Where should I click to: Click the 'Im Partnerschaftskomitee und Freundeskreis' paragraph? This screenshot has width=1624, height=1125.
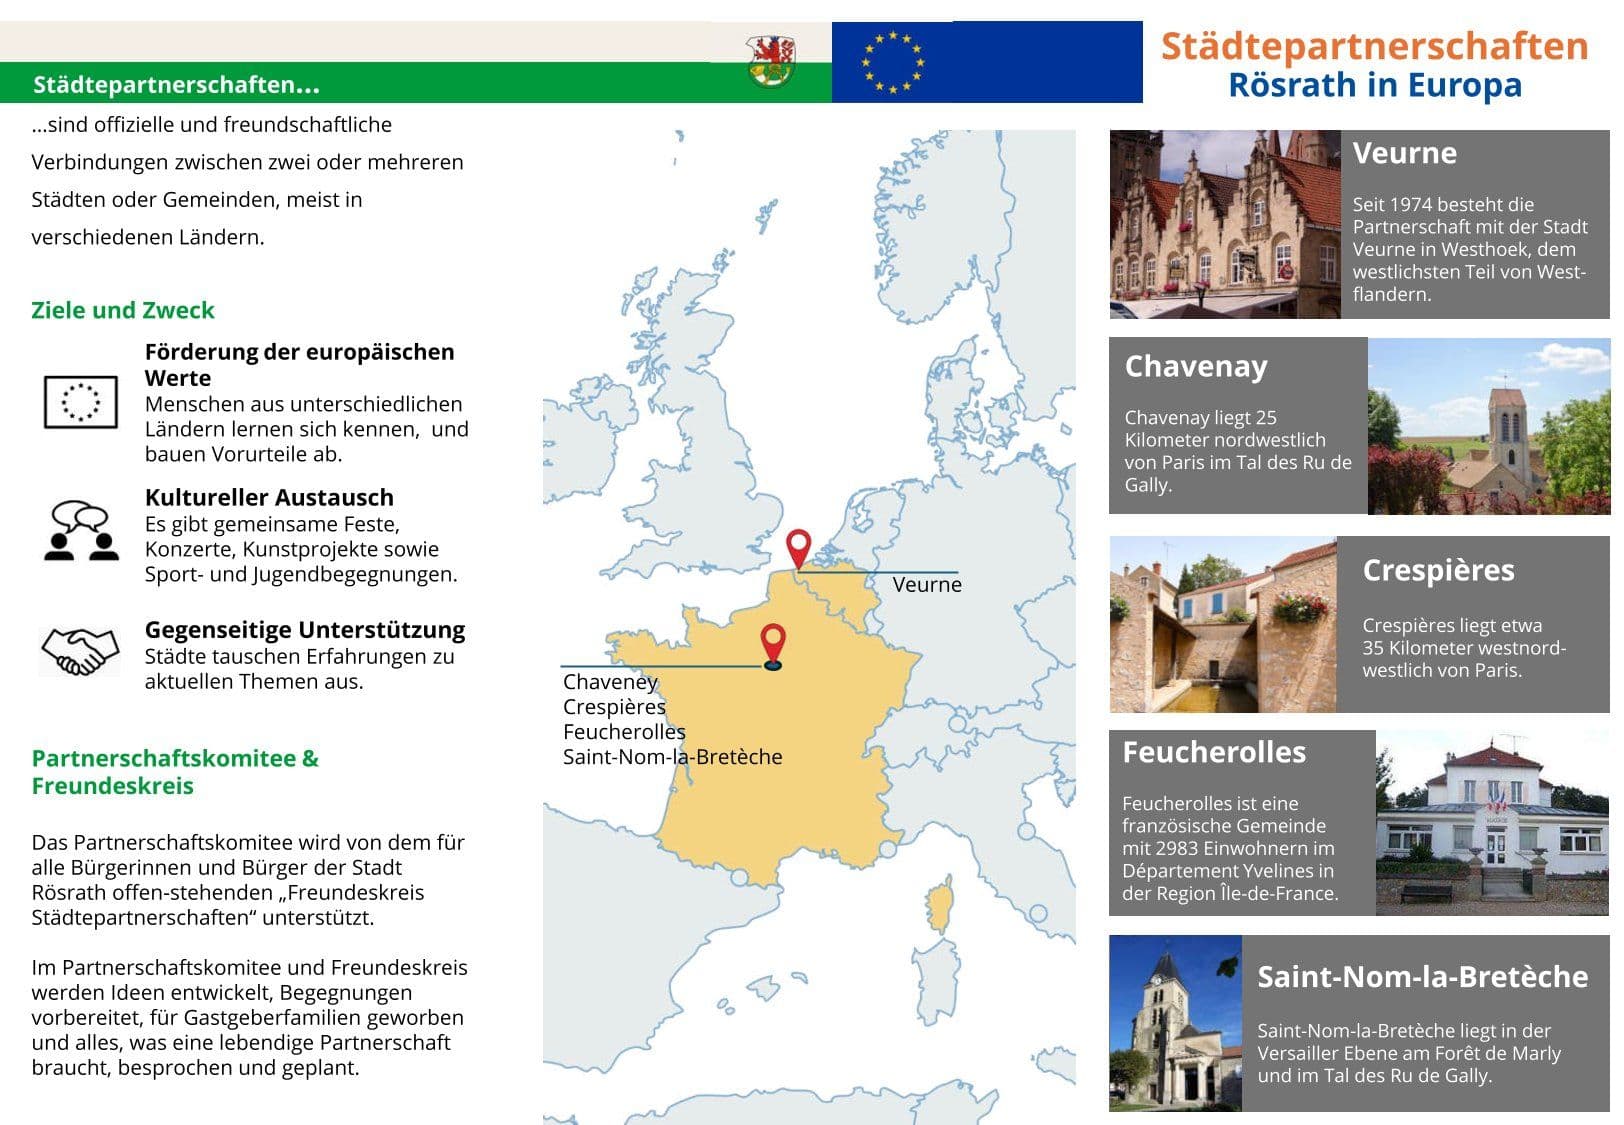pos(249,1017)
